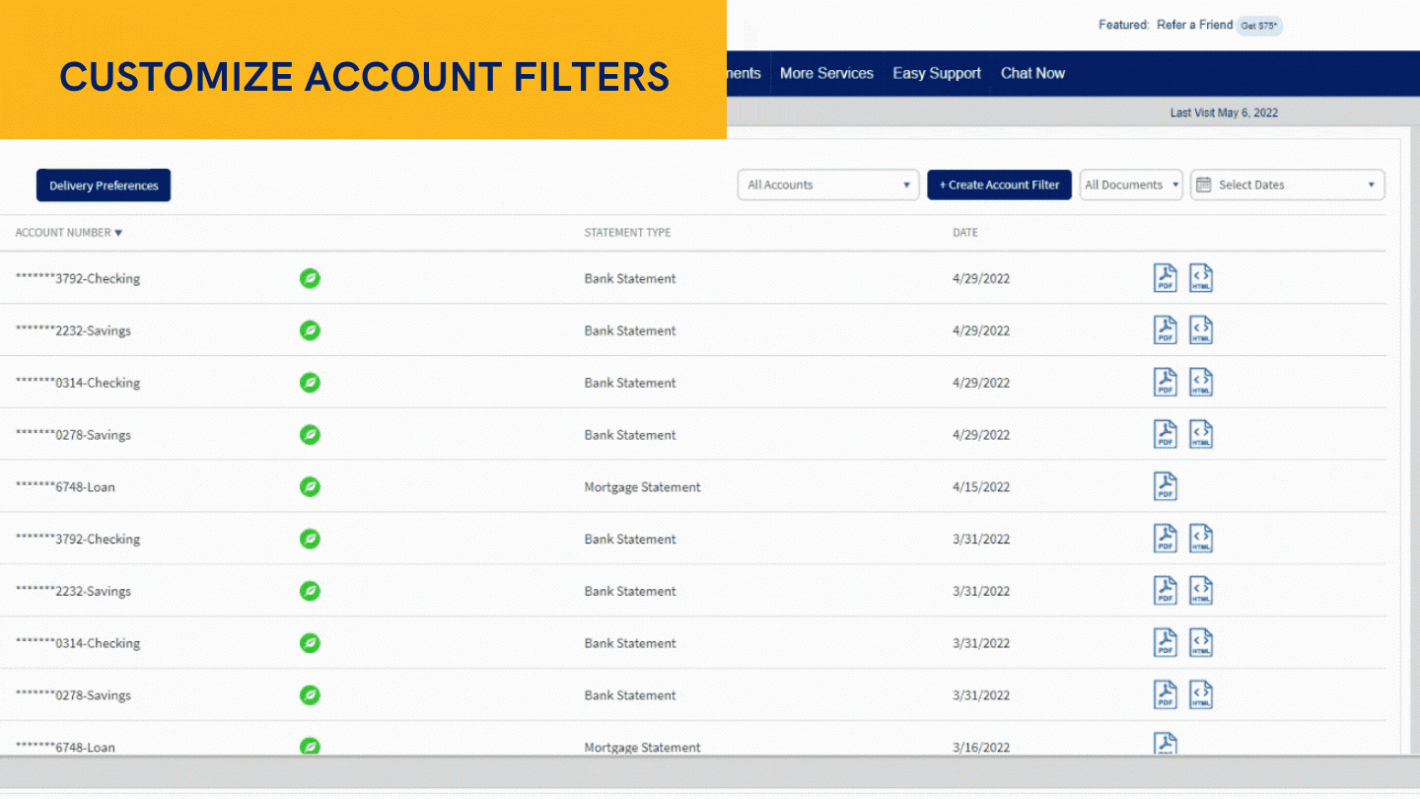Expand the All Documents dropdown

pyautogui.click(x=1131, y=184)
